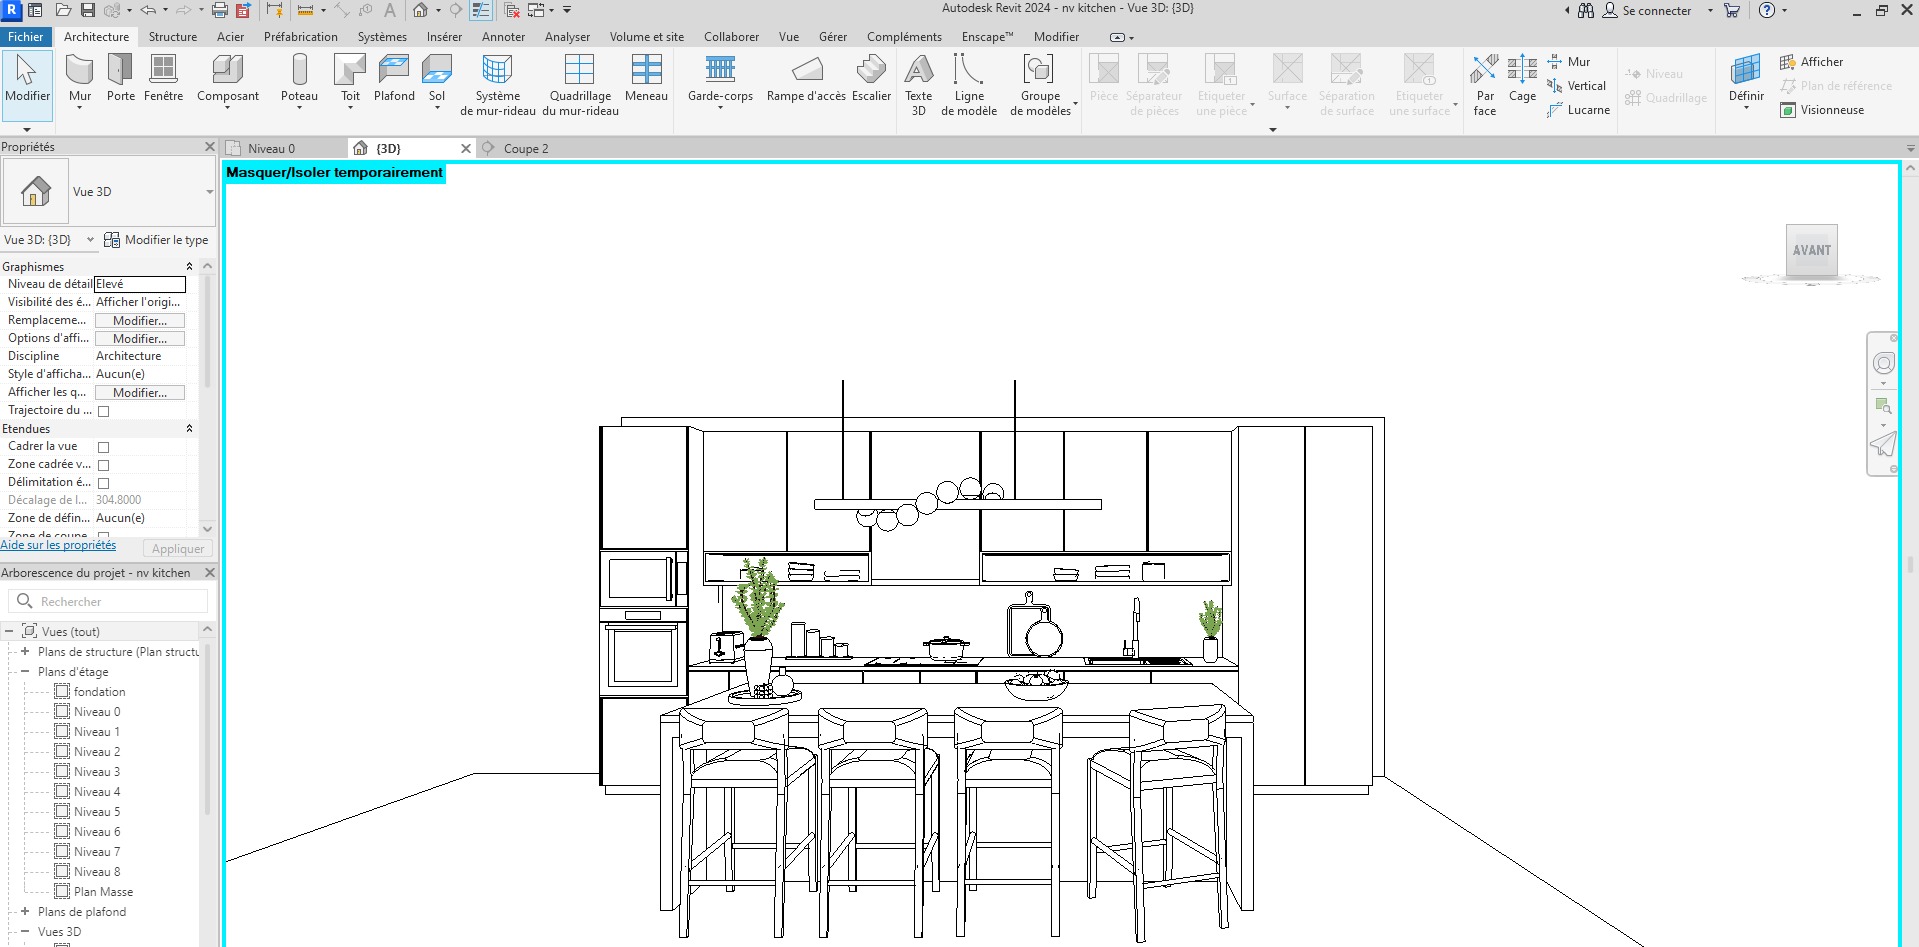Image resolution: width=1919 pixels, height=947 pixels.
Task: Click the Cage shaft tool
Action: [x=1522, y=79]
